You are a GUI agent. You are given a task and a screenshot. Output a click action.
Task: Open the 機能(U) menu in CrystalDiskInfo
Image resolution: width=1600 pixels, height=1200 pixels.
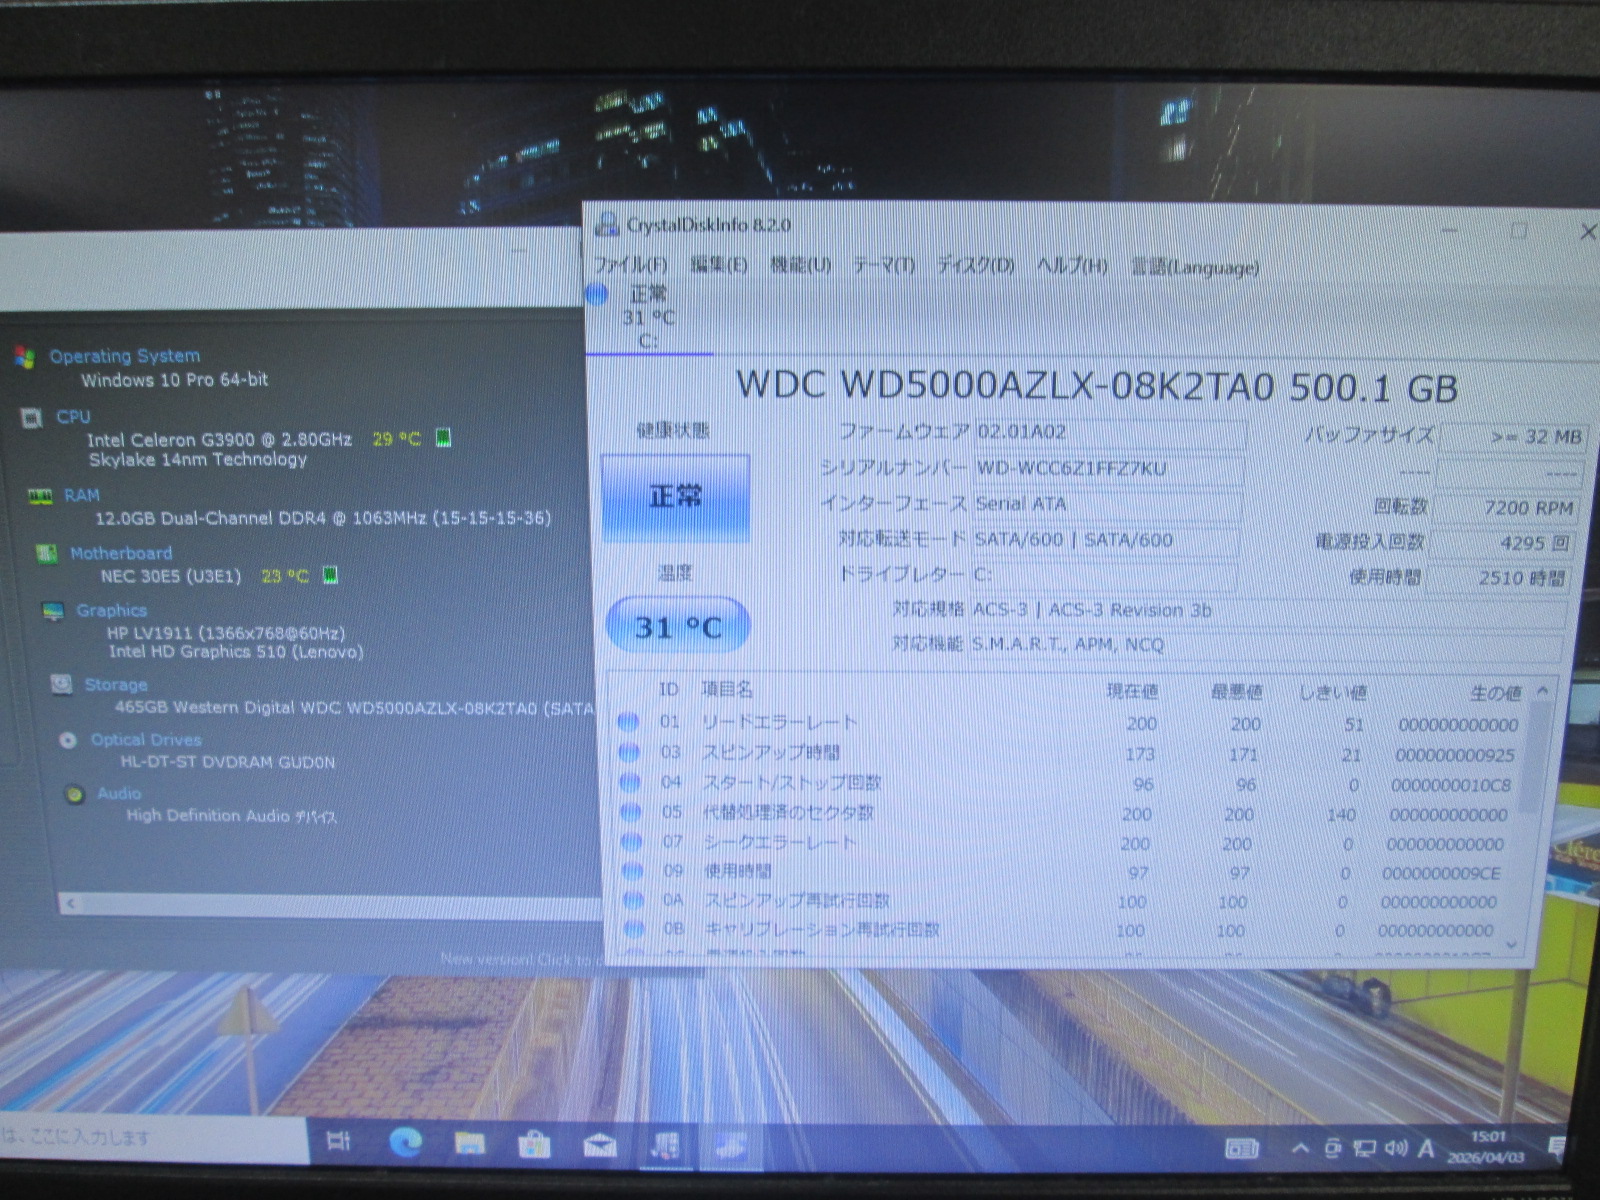[800, 265]
